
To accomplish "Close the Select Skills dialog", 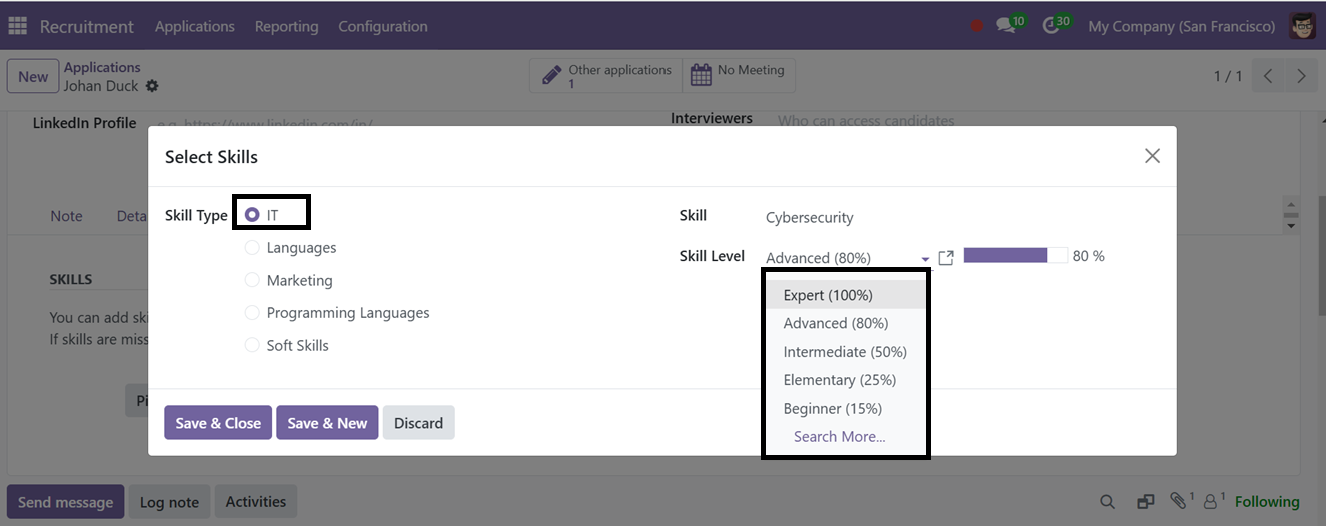I will (x=1152, y=156).
